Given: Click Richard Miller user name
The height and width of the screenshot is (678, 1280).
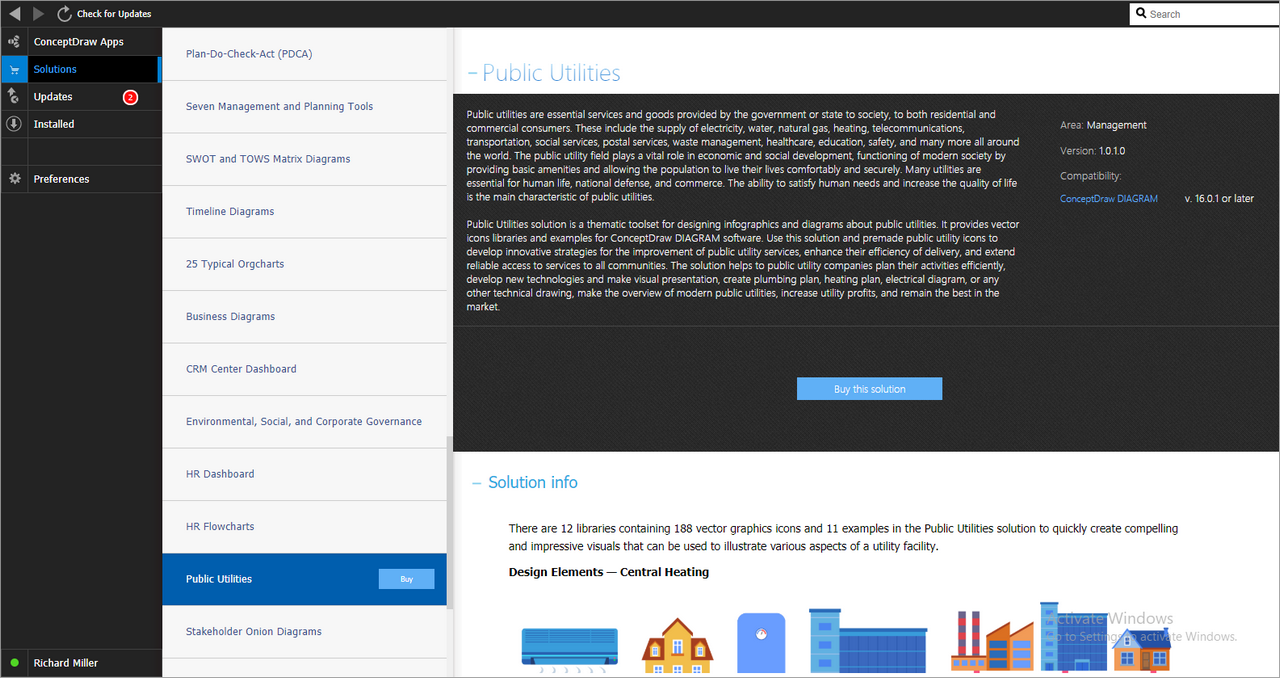Looking at the screenshot, I should [x=65, y=663].
